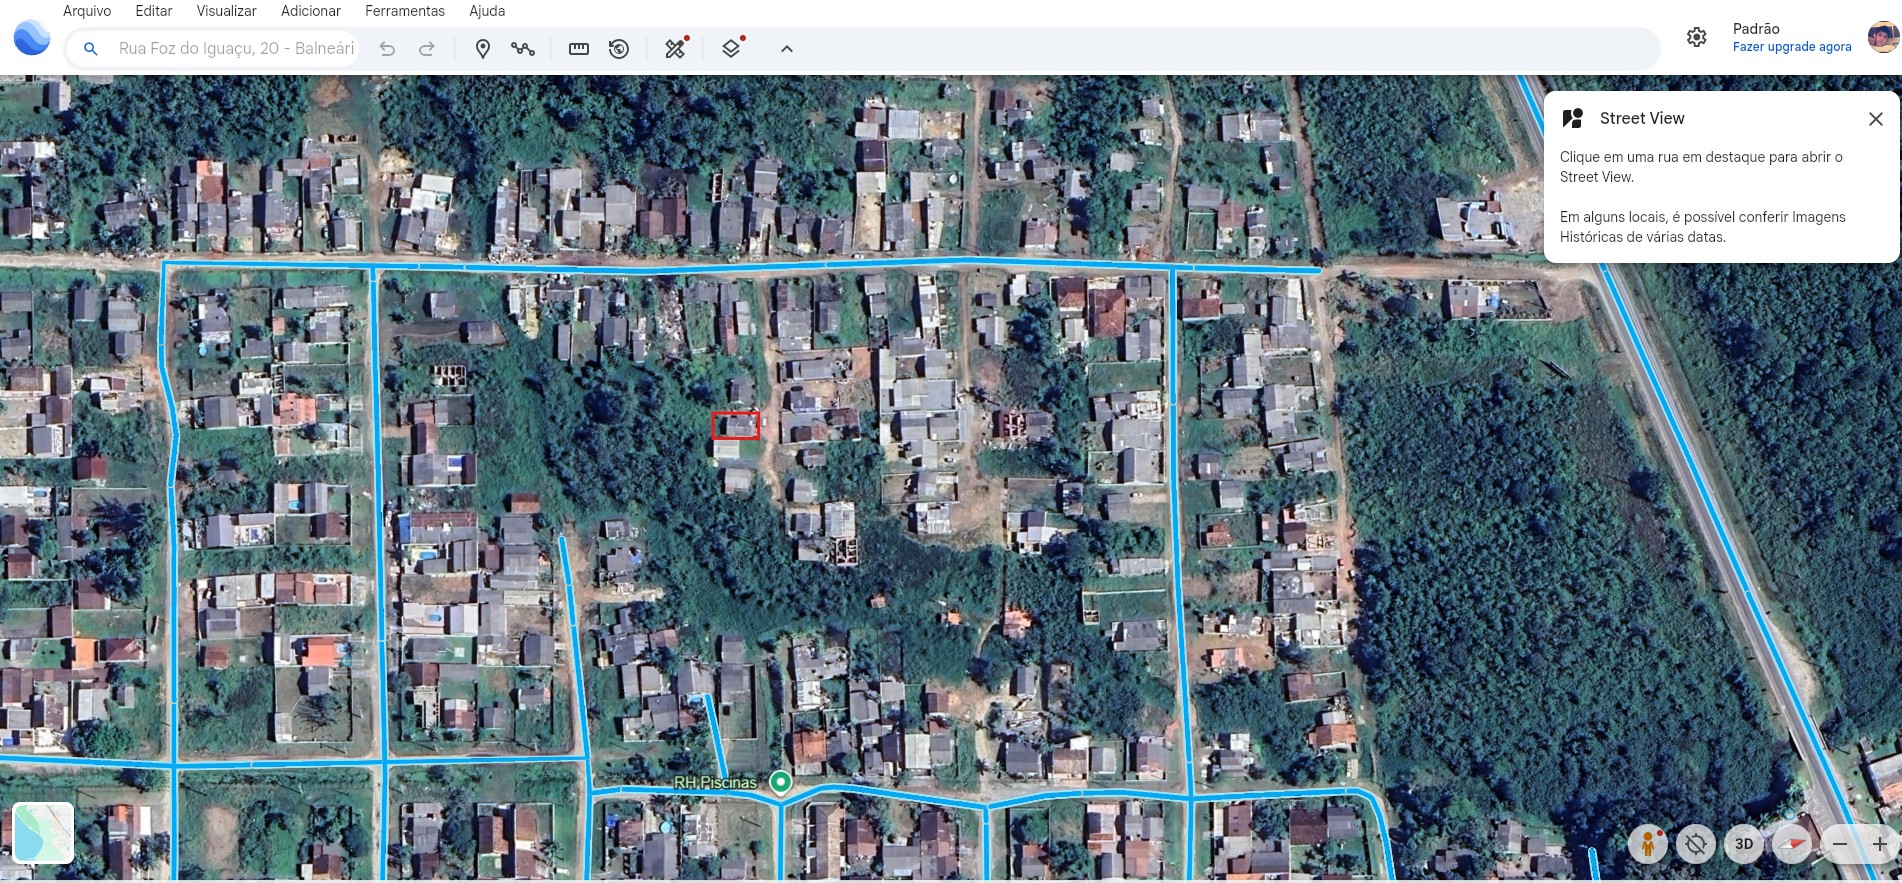Click Fazer upgrade agora link
This screenshot has width=1902, height=883.
coord(1792,47)
